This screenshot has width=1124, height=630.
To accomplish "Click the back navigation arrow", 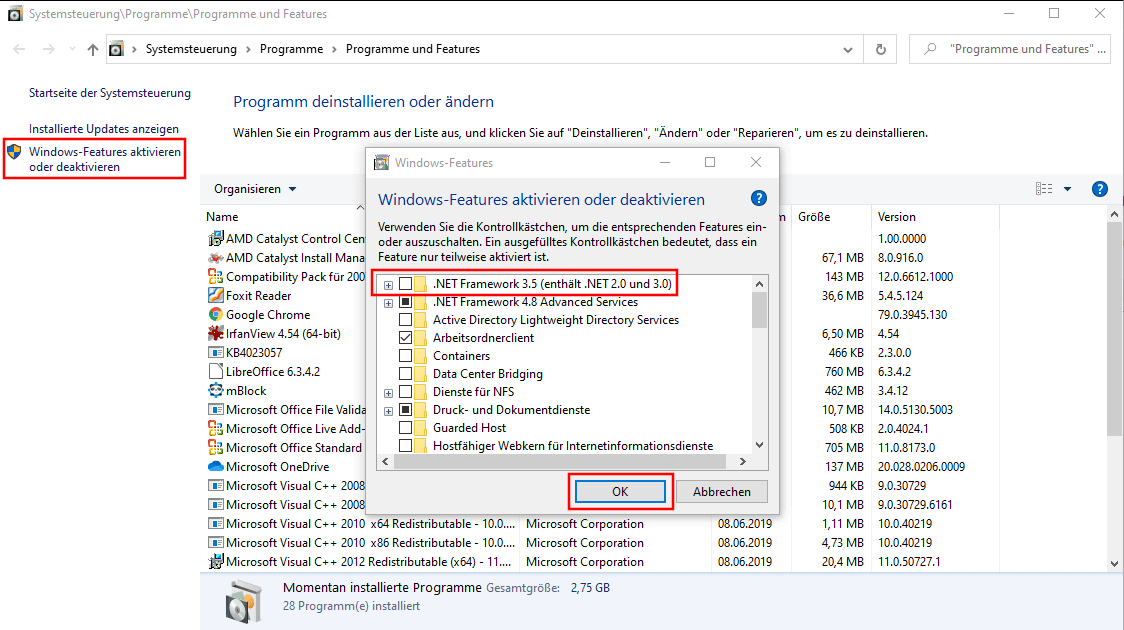I will [19, 49].
